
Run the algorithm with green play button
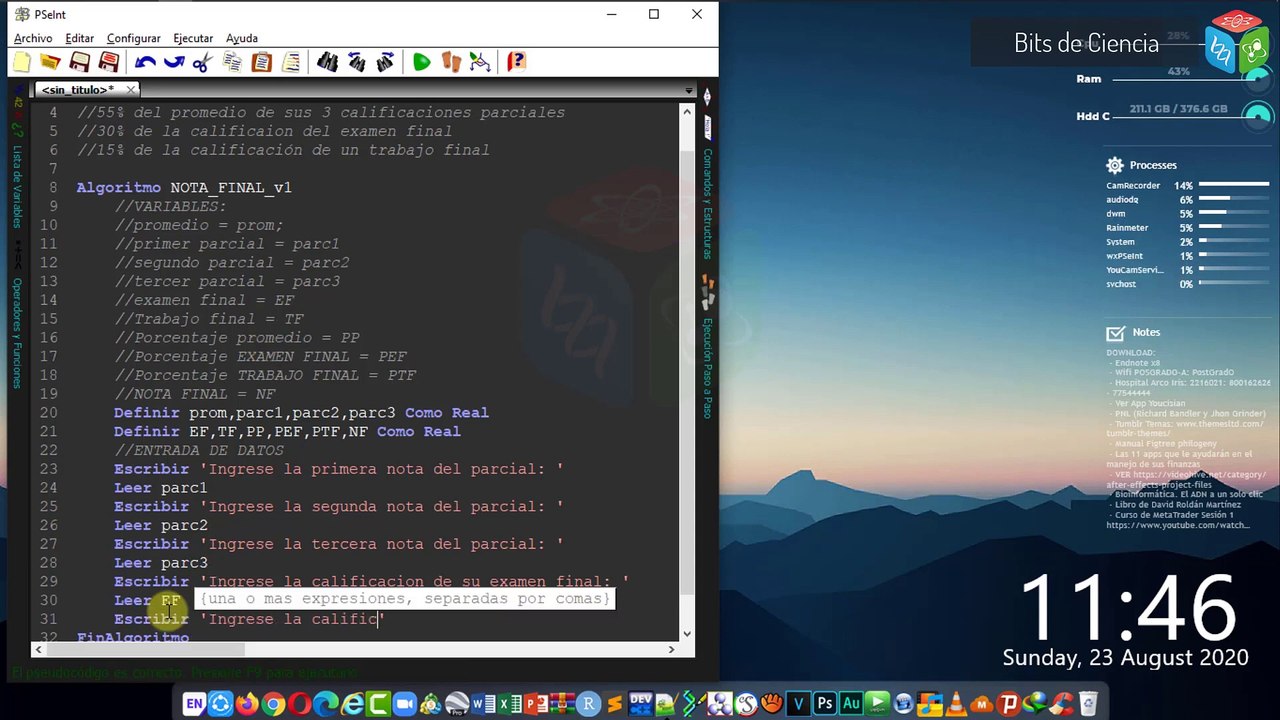[x=421, y=62]
